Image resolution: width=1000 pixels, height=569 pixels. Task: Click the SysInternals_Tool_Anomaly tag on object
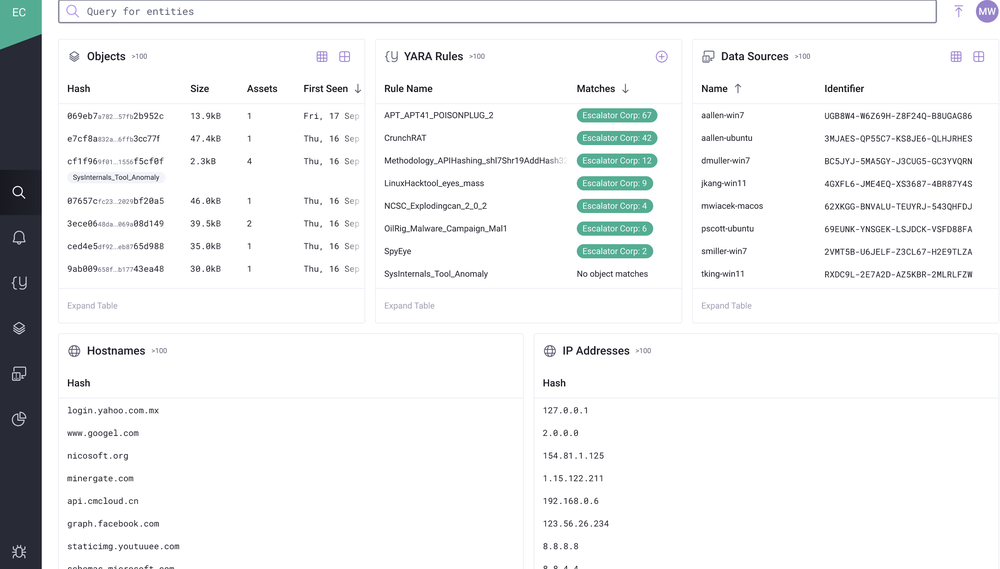pyautogui.click(x=116, y=177)
